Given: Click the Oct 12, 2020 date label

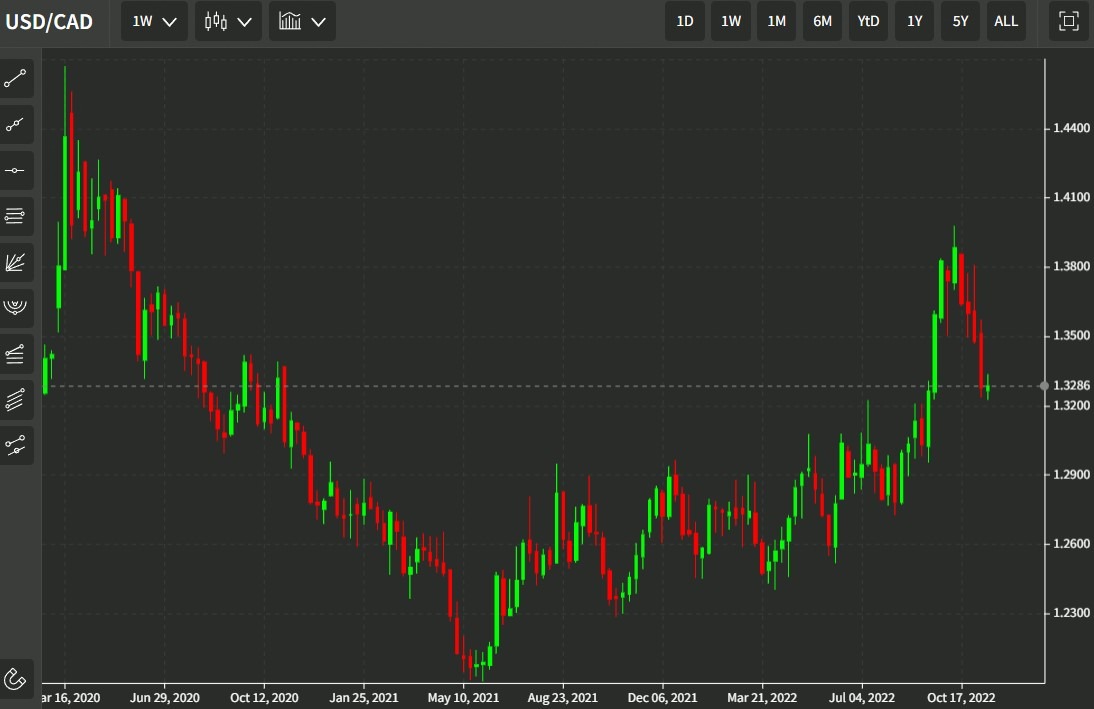Looking at the screenshot, I should 264,698.
